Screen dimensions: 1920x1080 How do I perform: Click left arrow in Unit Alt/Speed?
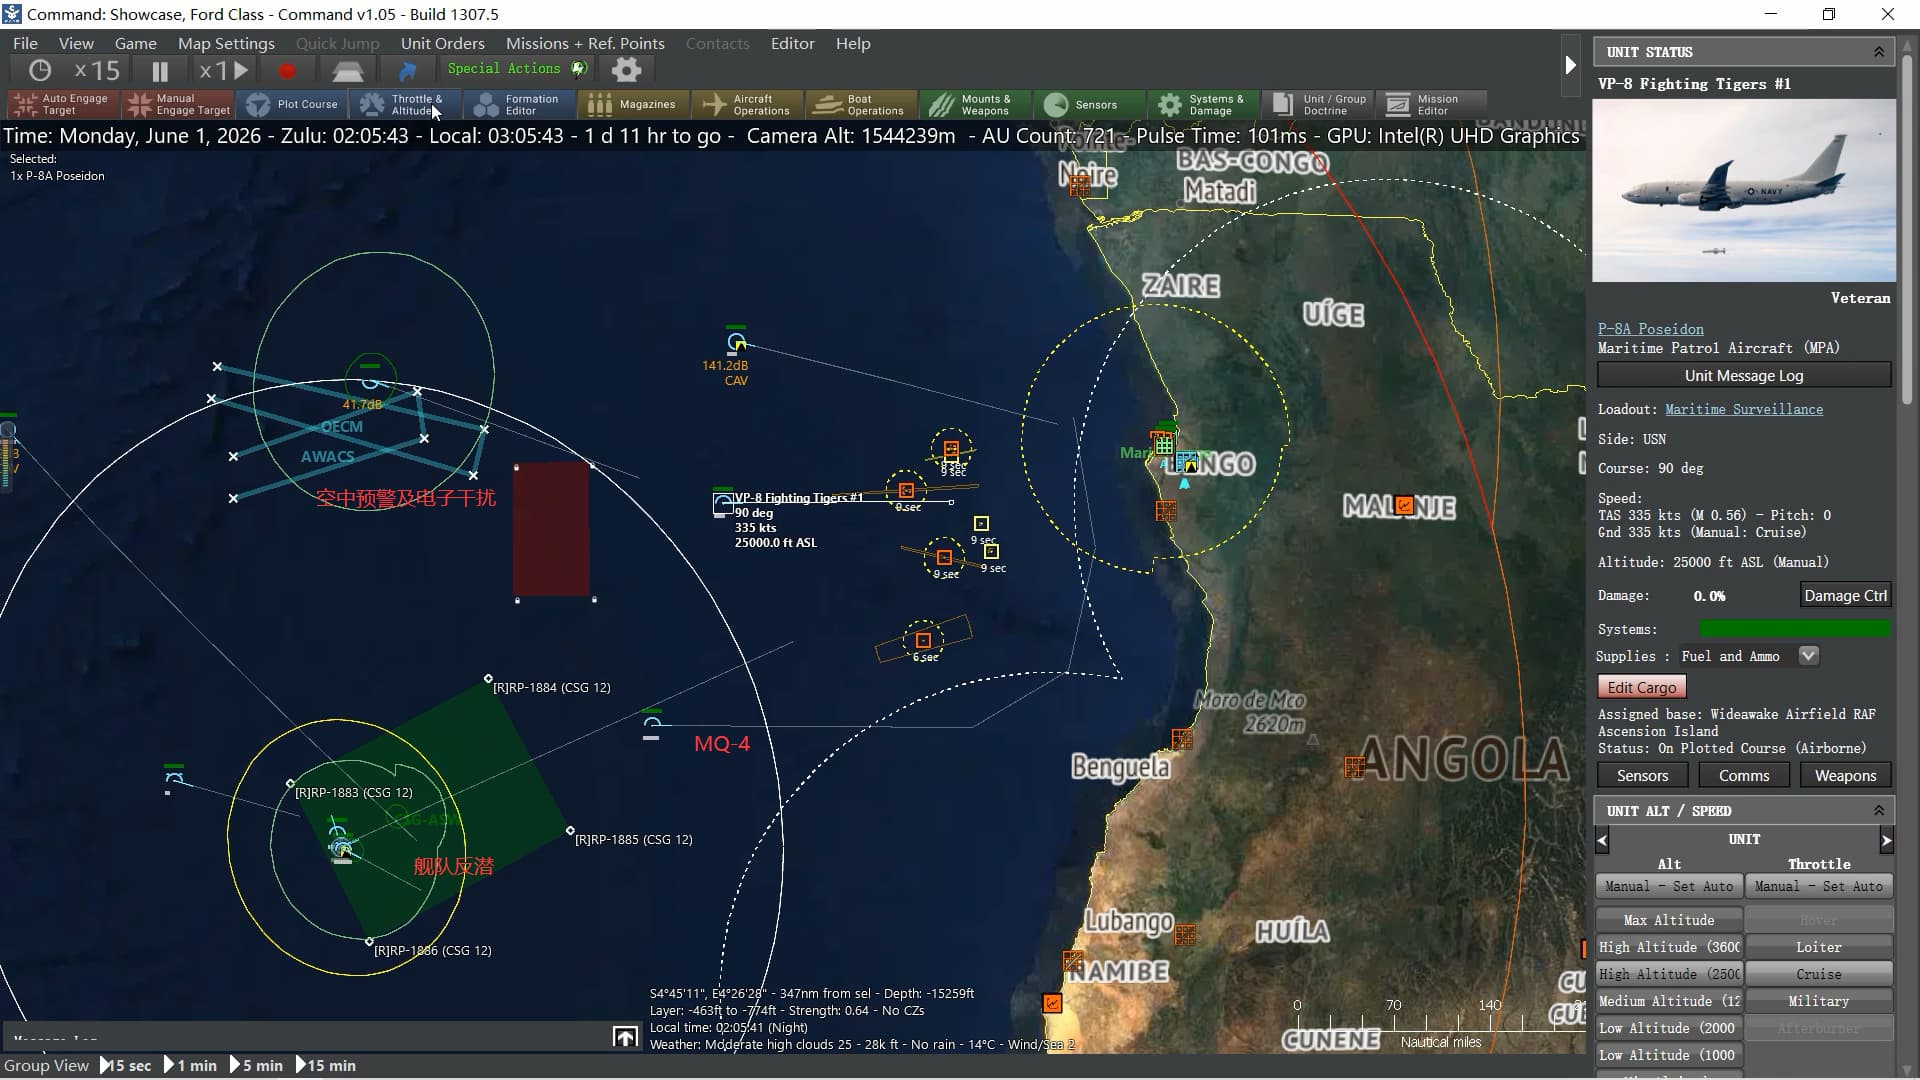pos(1602,840)
